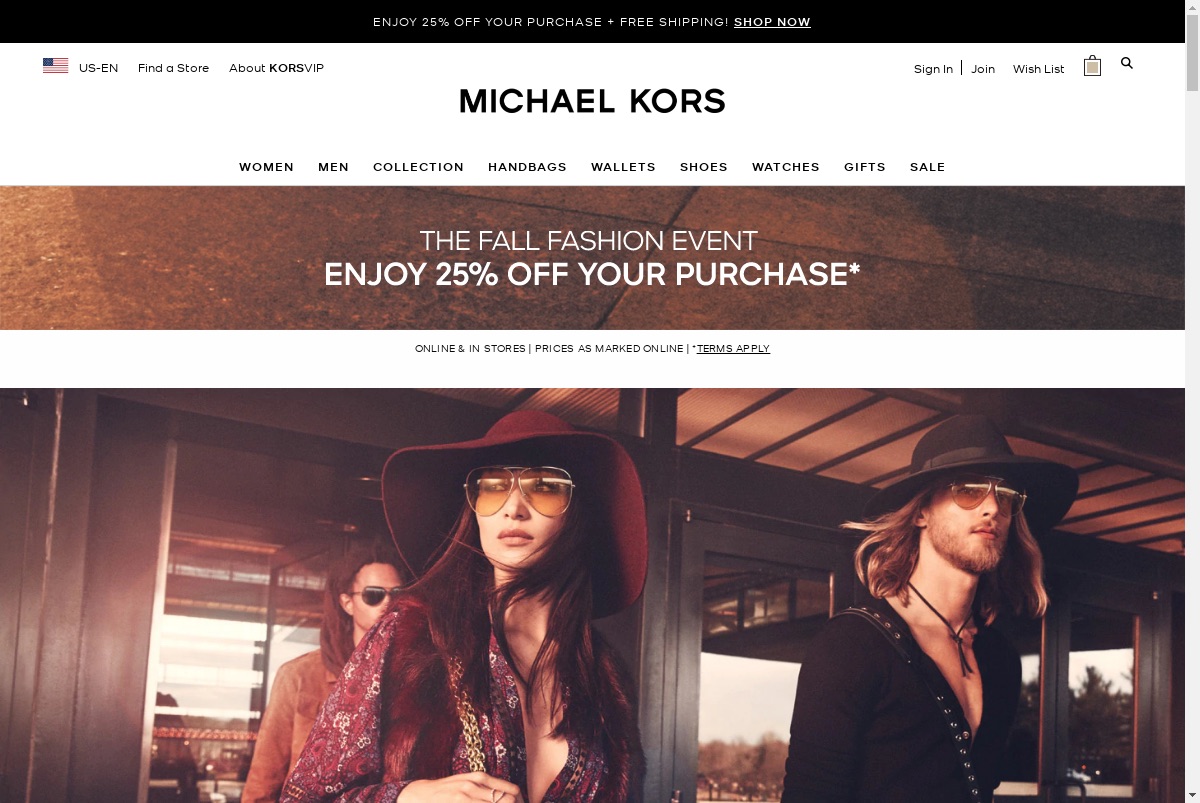Open the Men menu

coord(333,167)
